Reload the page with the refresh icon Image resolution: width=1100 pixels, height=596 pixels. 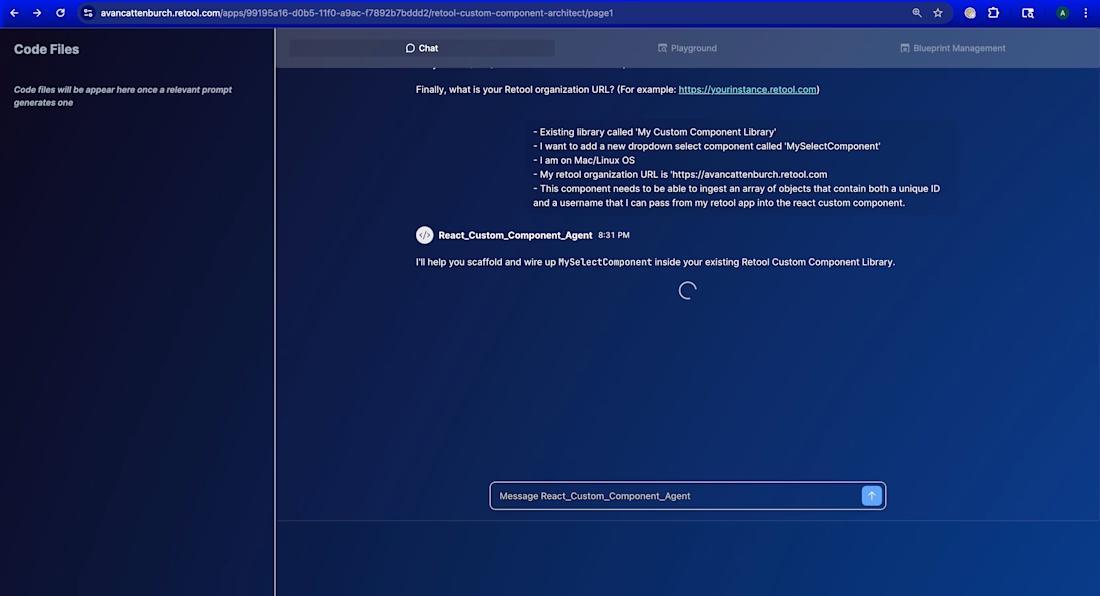coord(60,13)
